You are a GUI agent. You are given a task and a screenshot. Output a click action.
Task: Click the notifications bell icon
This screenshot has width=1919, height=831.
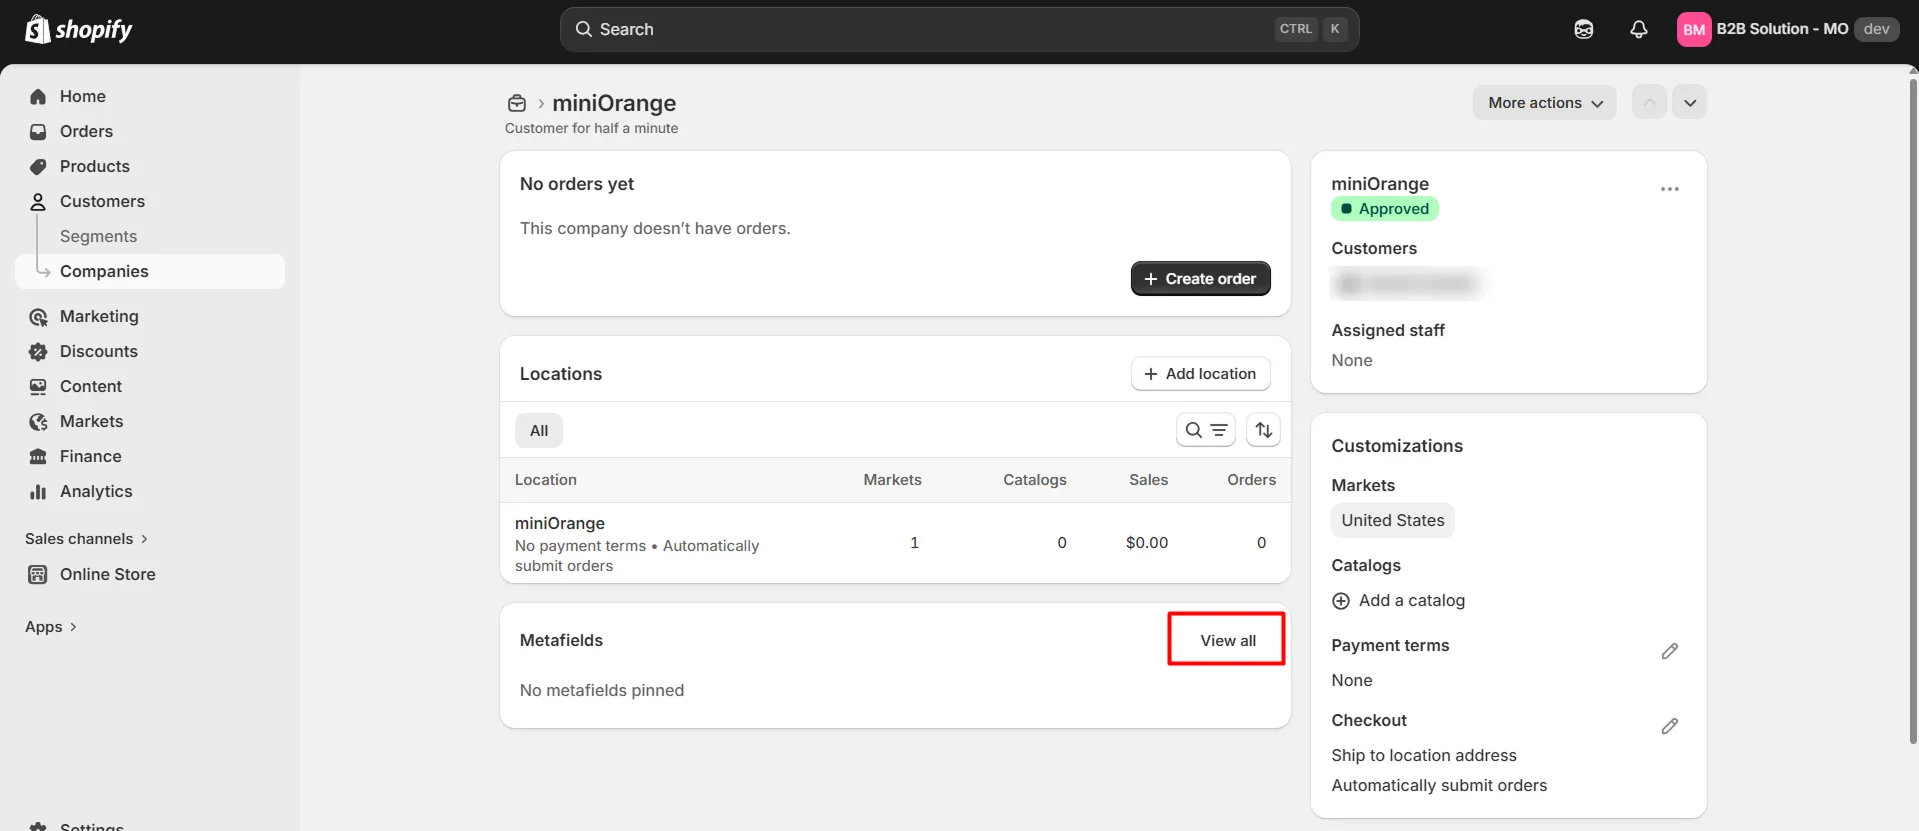(1638, 30)
